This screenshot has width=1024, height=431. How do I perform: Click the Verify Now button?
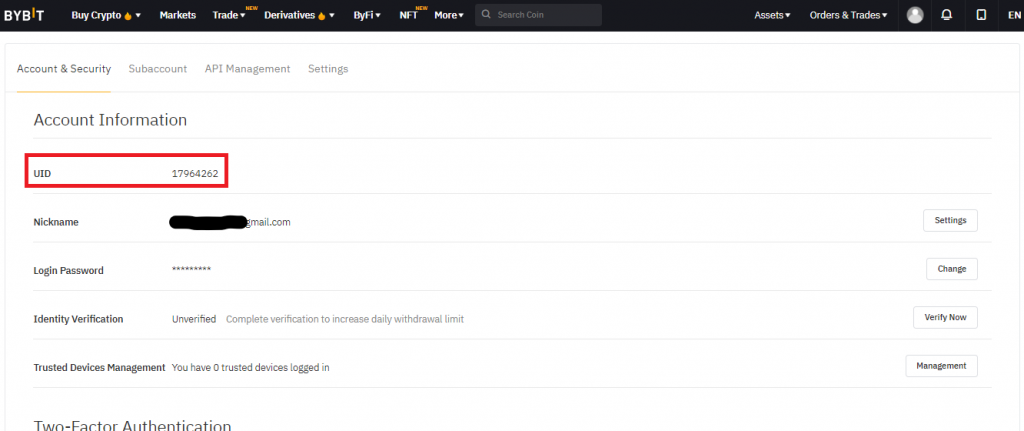click(x=944, y=317)
